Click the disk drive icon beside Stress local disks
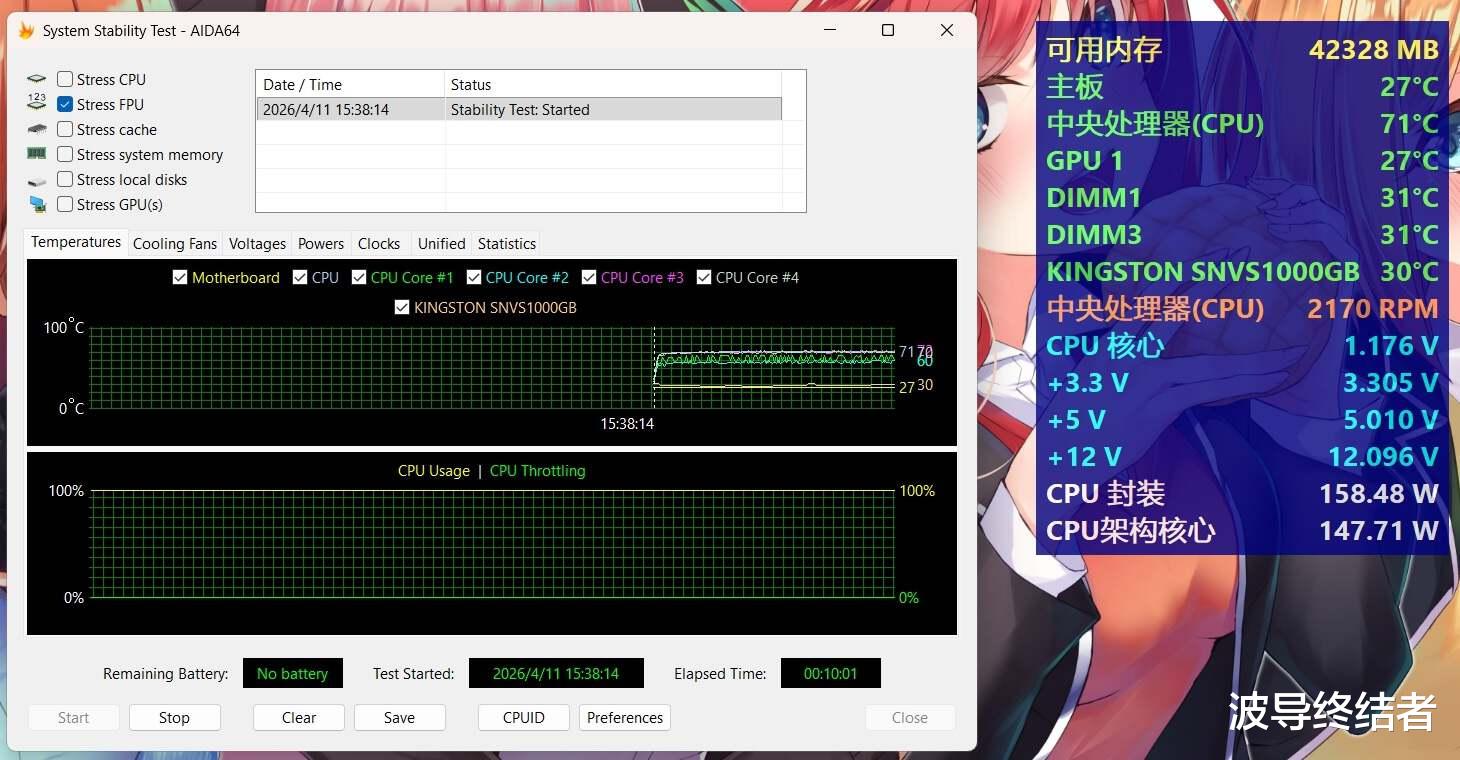Image resolution: width=1460 pixels, height=760 pixels. pyautogui.click(x=37, y=180)
